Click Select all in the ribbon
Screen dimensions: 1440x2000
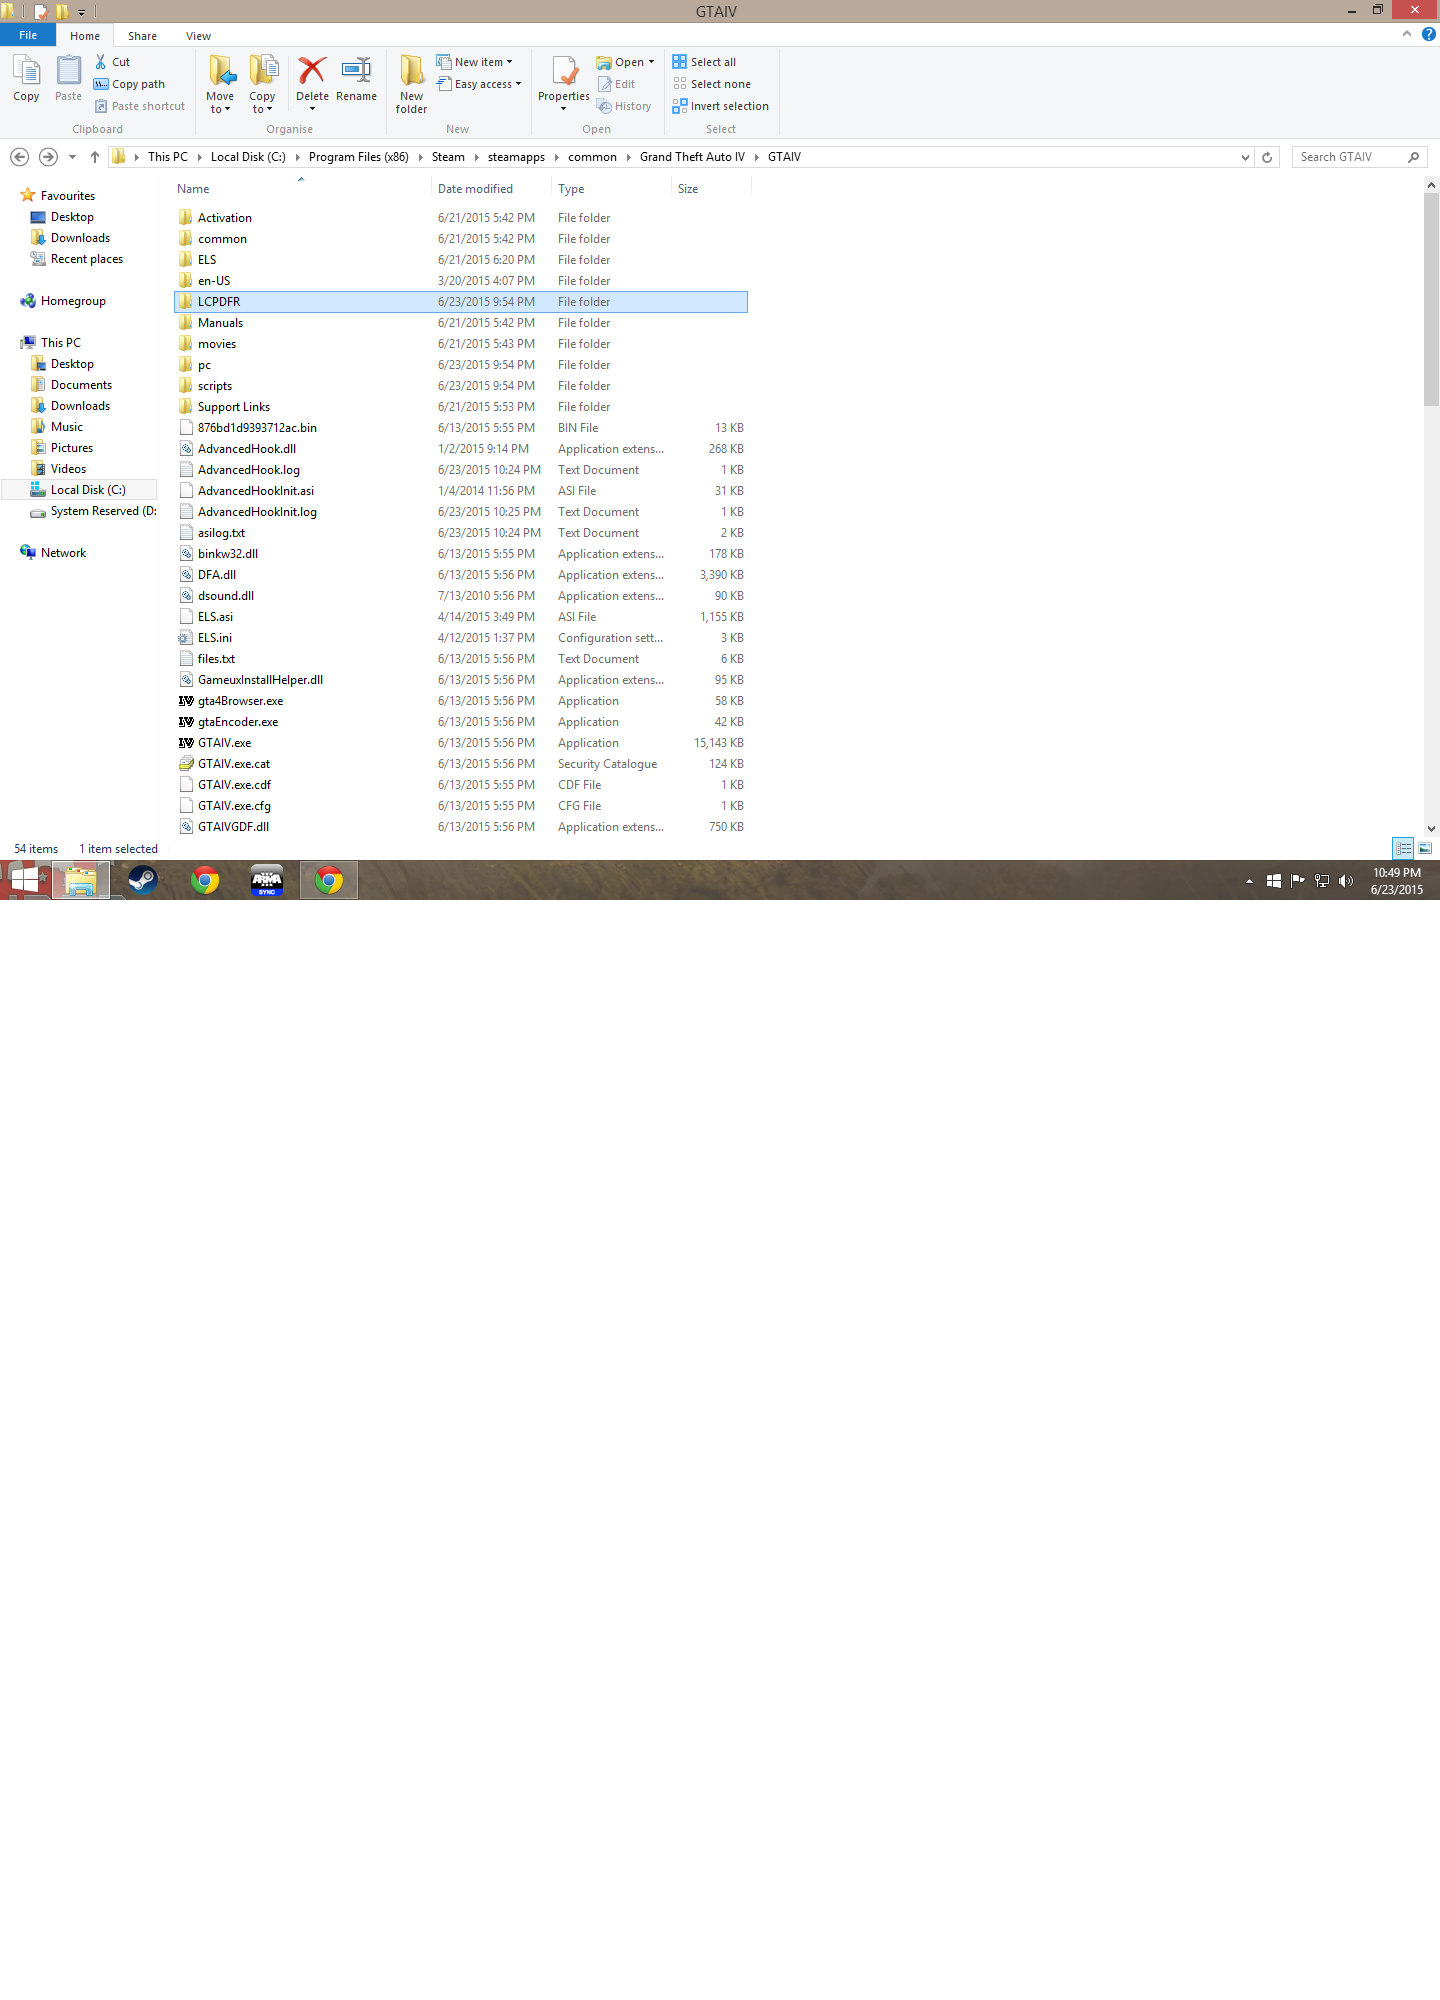704,62
